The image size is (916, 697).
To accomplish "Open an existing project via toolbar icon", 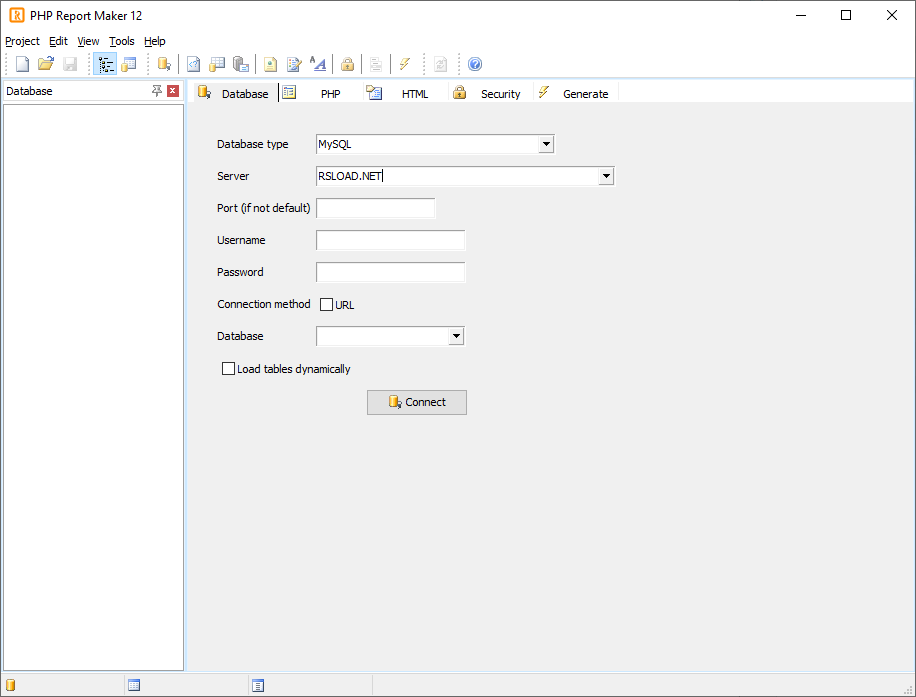I will pyautogui.click(x=45, y=63).
